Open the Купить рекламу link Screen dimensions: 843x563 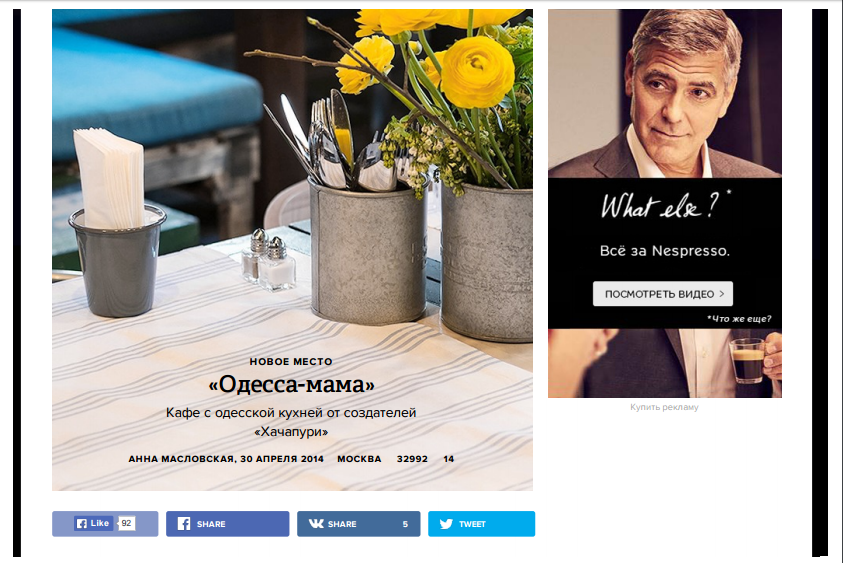(x=665, y=407)
